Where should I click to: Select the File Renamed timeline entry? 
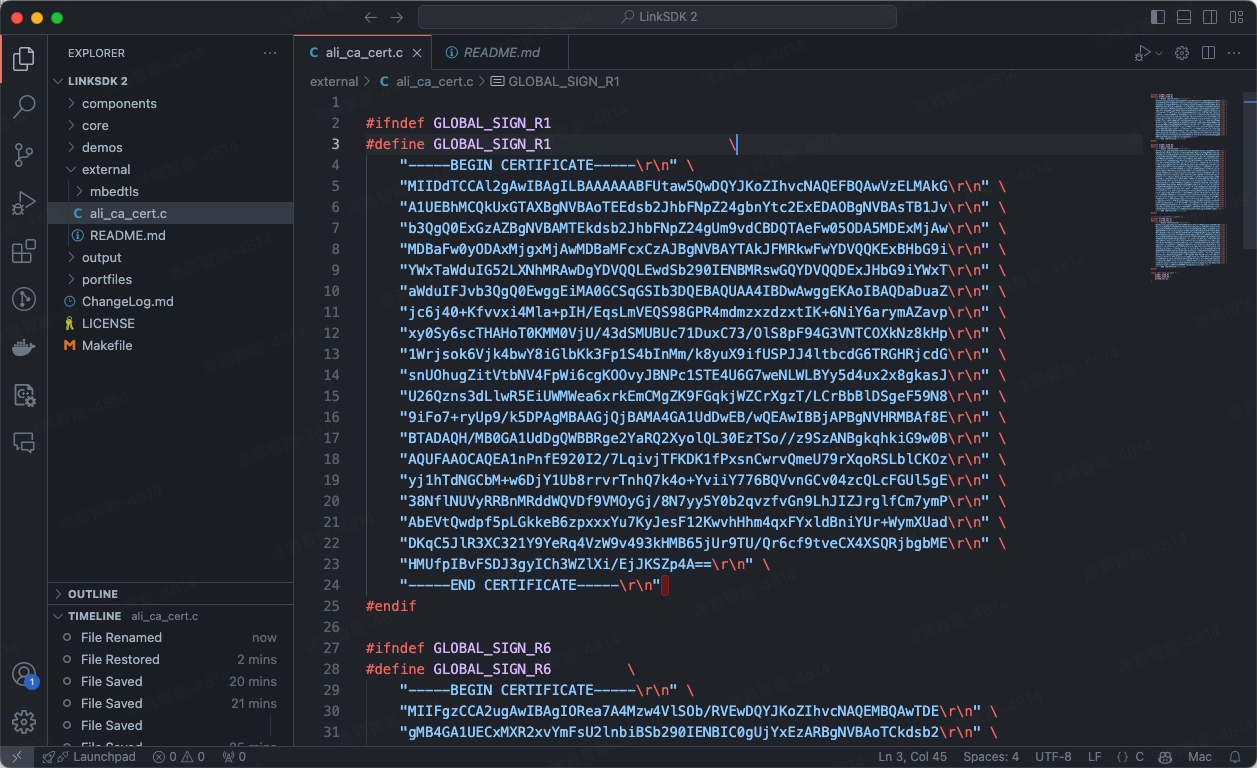coord(170,638)
